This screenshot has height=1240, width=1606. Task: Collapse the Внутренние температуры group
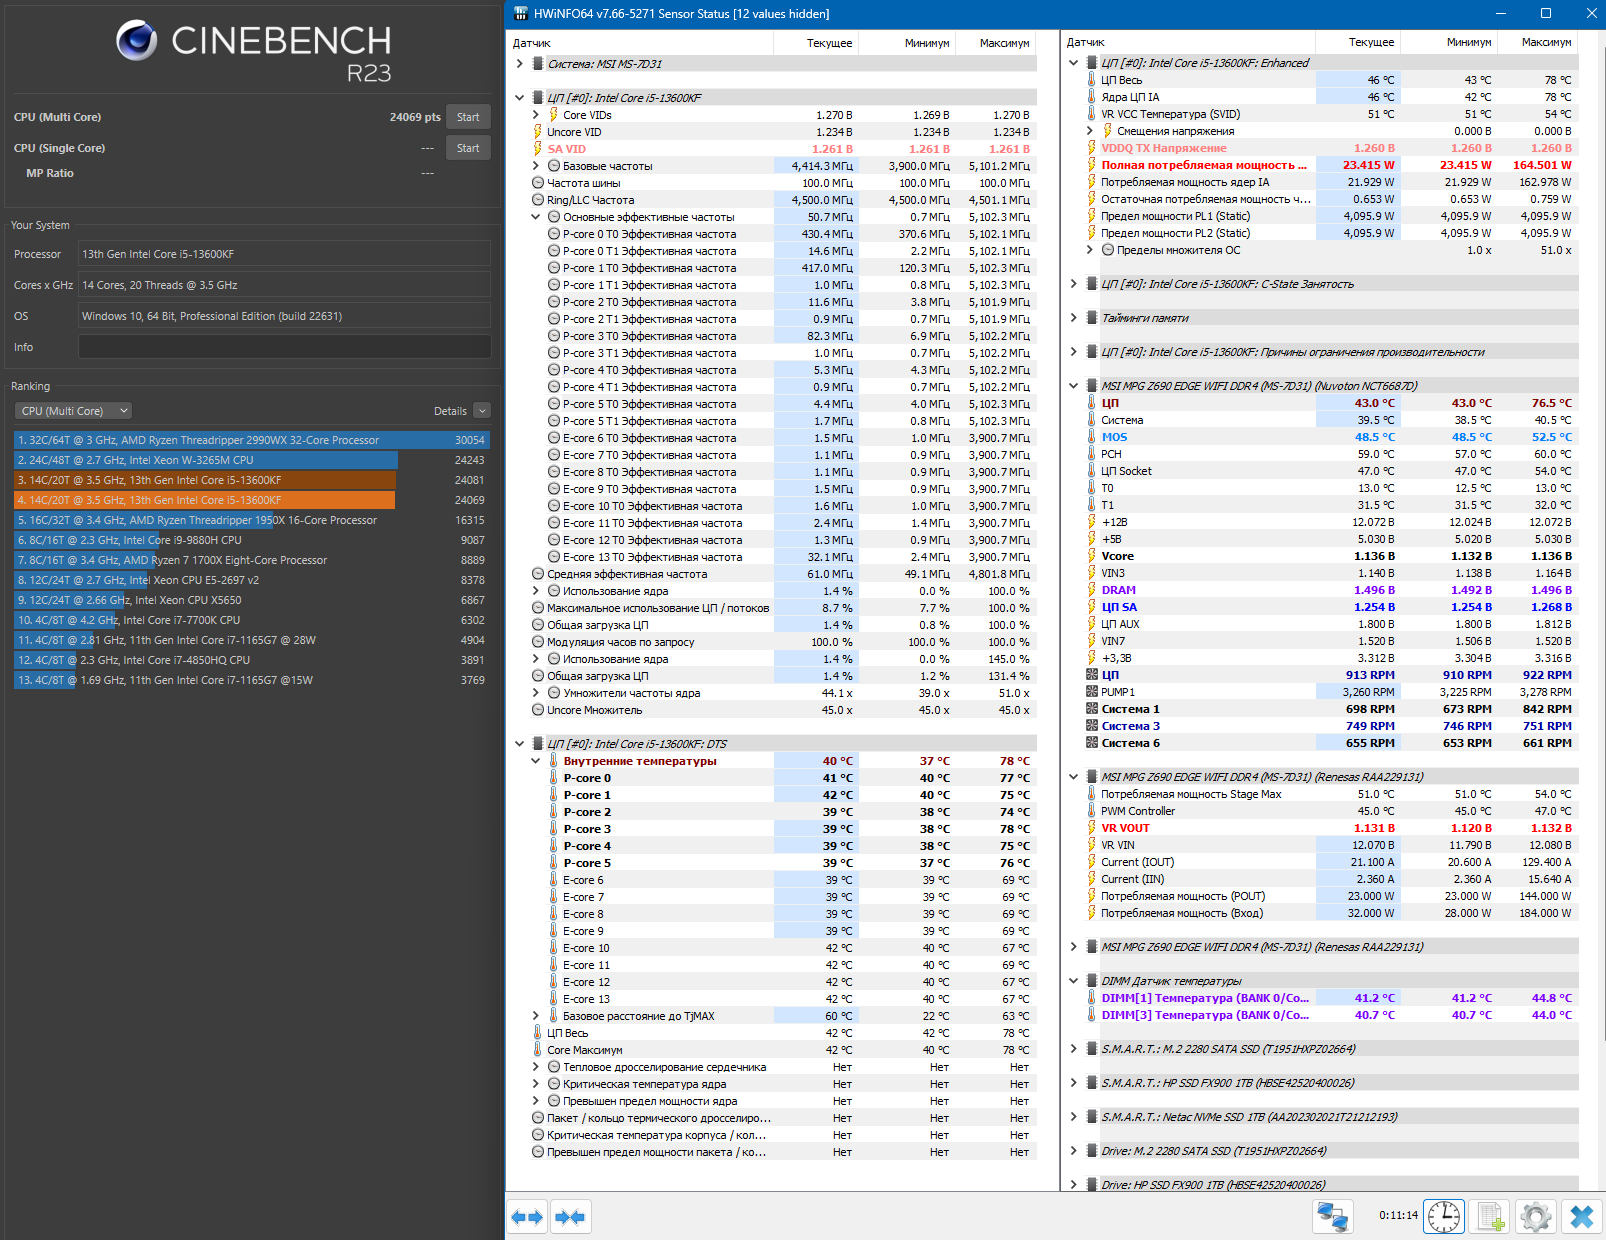coord(536,761)
